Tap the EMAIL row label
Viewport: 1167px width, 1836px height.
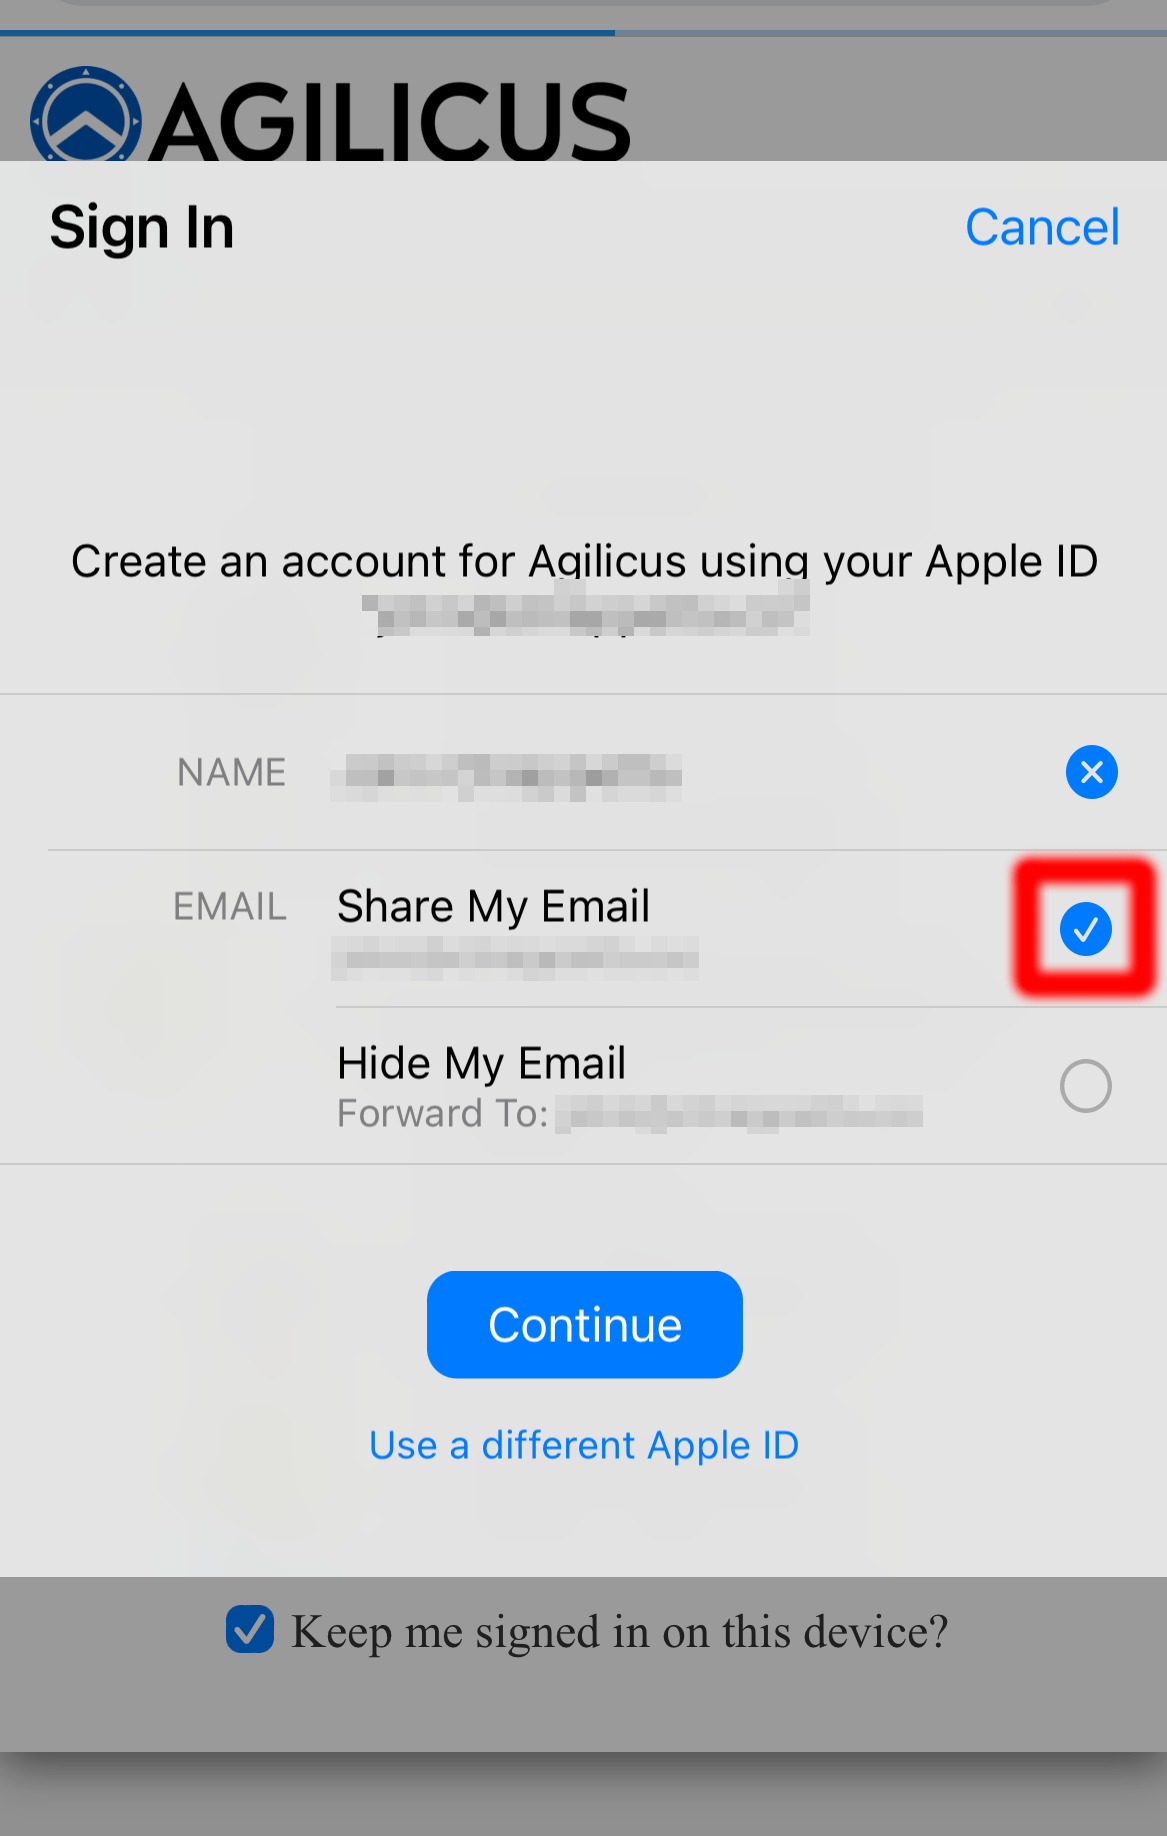click(230, 906)
